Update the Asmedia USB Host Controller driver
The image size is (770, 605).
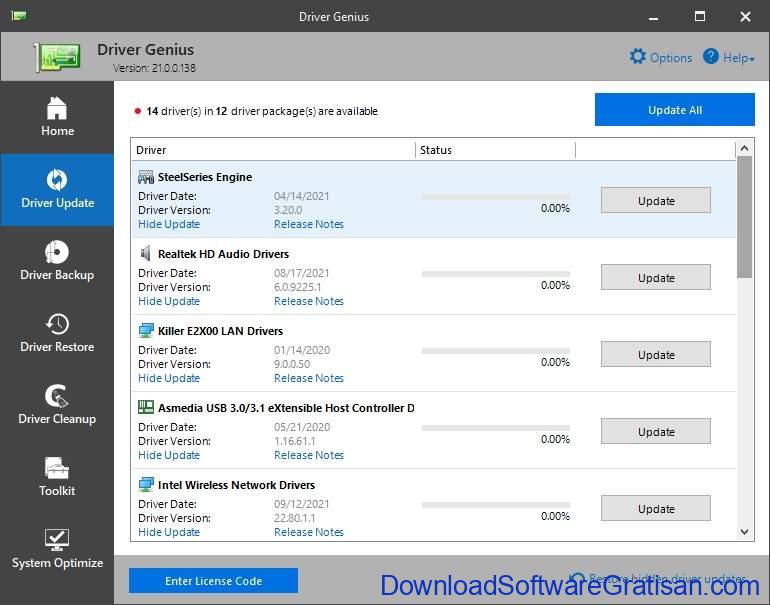(656, 432)
